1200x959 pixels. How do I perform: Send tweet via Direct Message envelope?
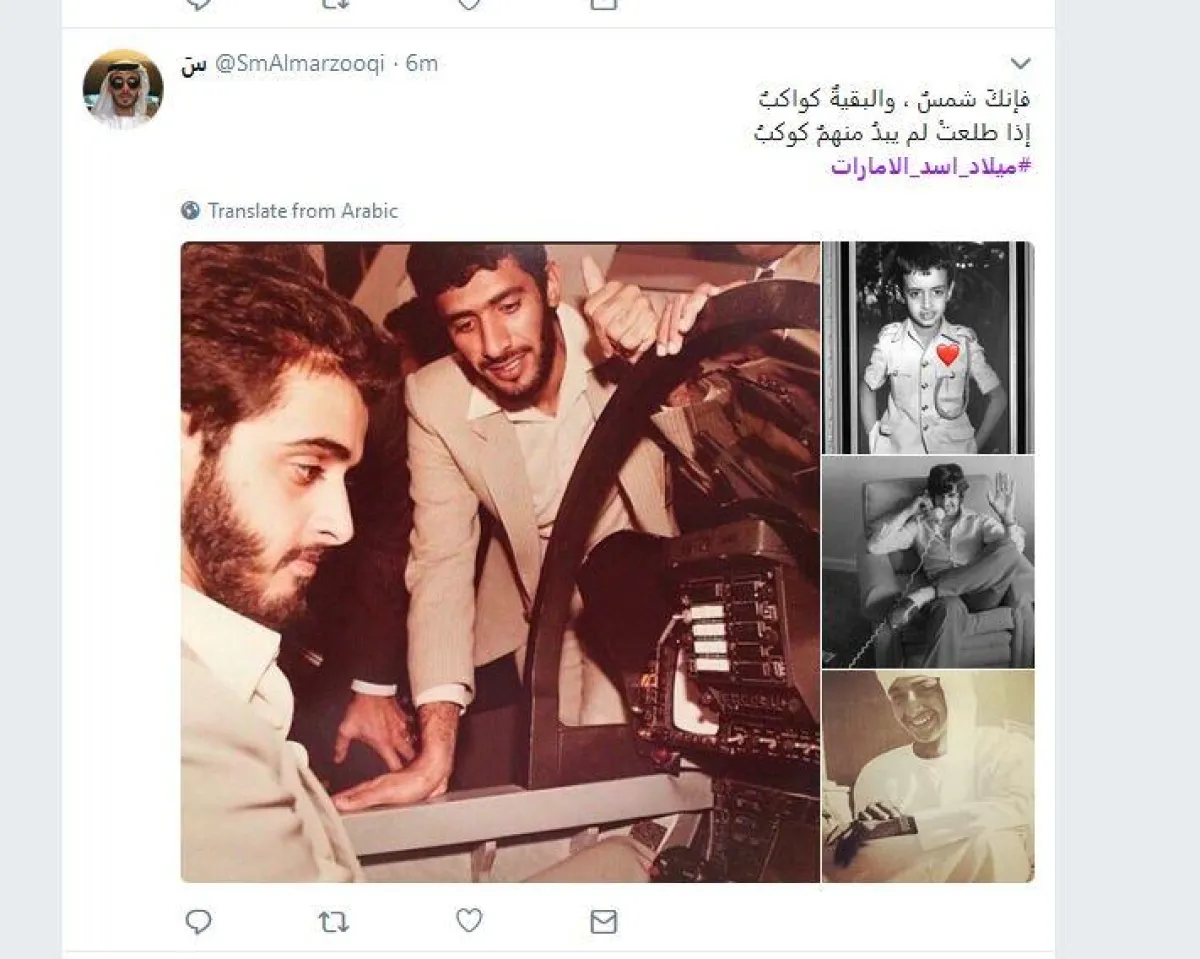coord(604,922)
